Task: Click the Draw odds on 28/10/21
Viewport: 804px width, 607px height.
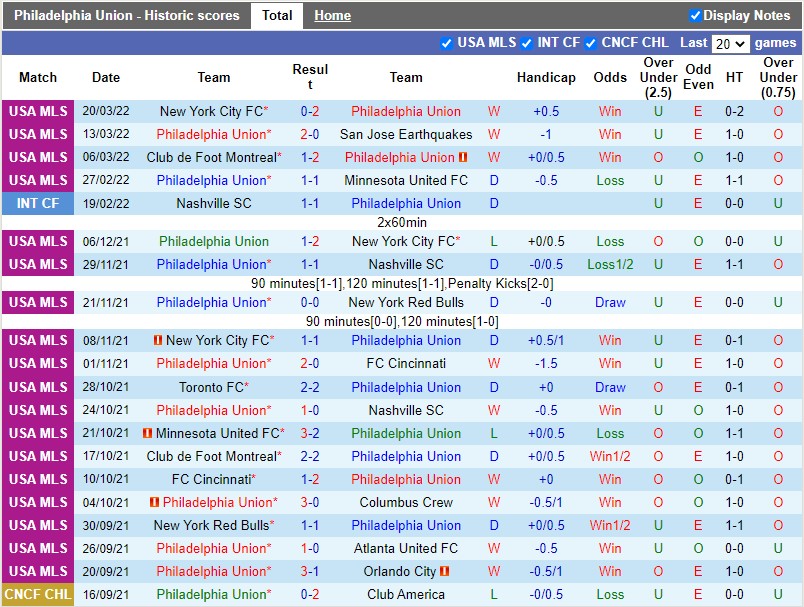Action: (610, 387)
